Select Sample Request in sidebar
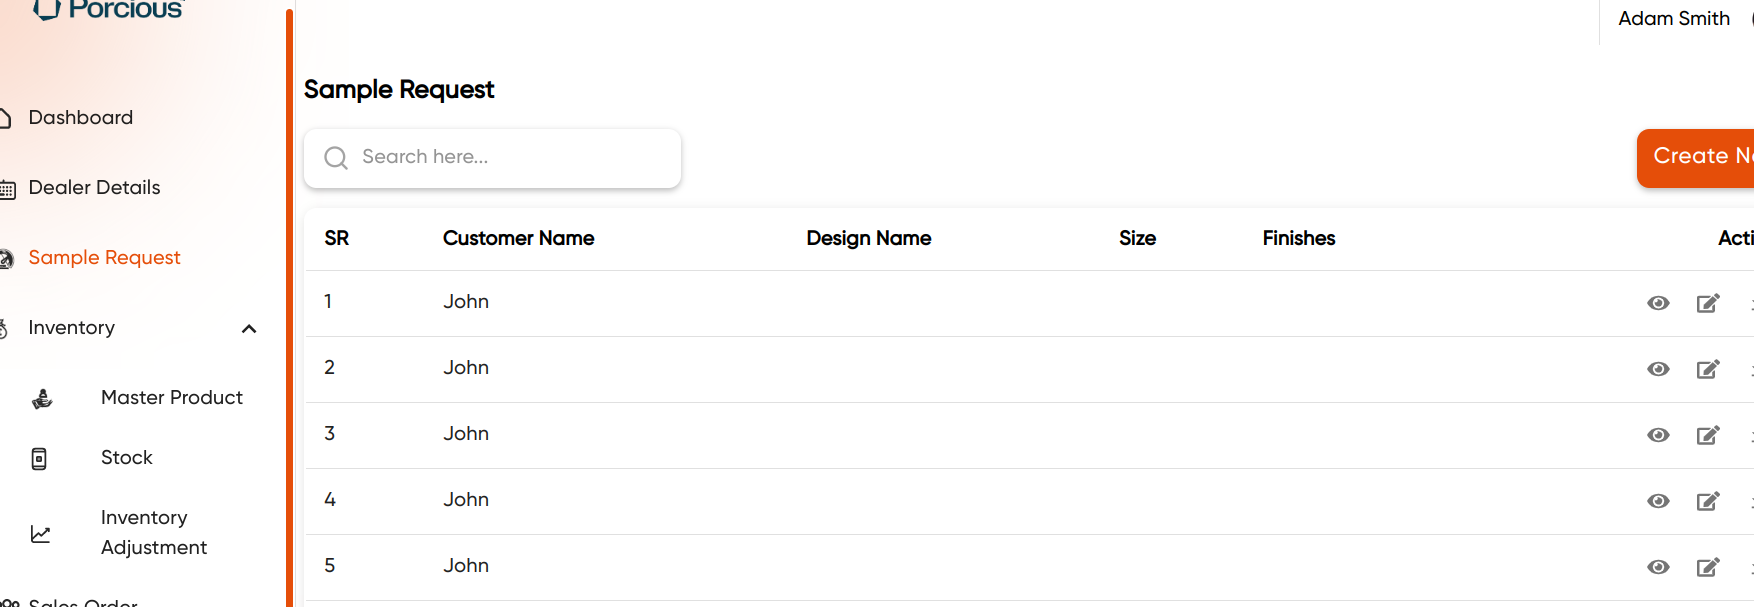 (x=104, y=258)
